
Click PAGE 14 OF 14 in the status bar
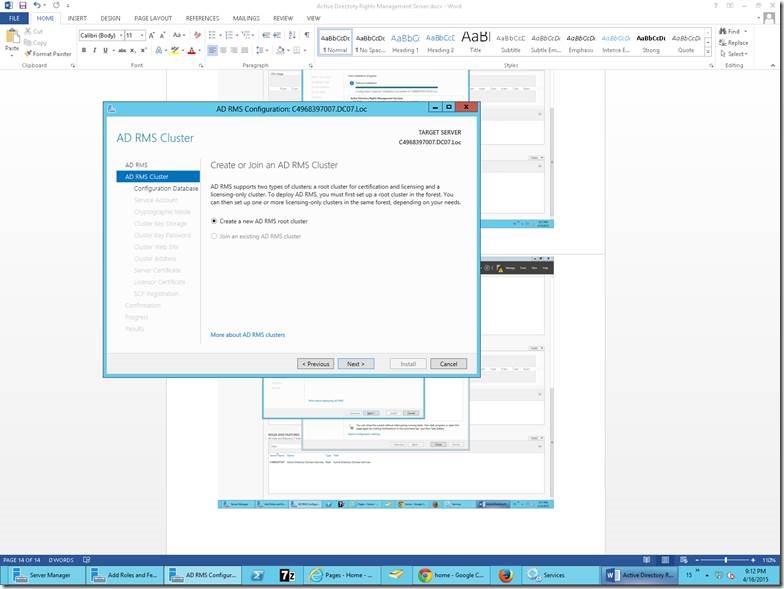(22, 560)
